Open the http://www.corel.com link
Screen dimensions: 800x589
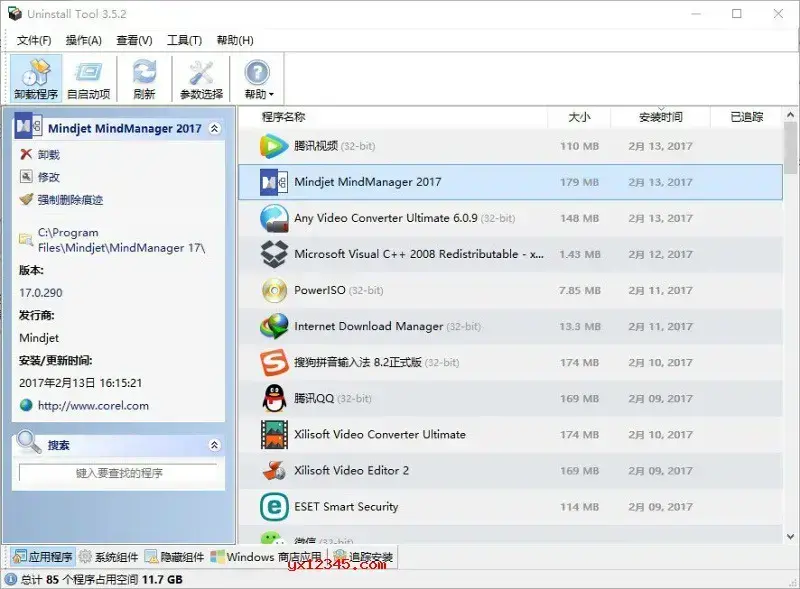point(93,406)
